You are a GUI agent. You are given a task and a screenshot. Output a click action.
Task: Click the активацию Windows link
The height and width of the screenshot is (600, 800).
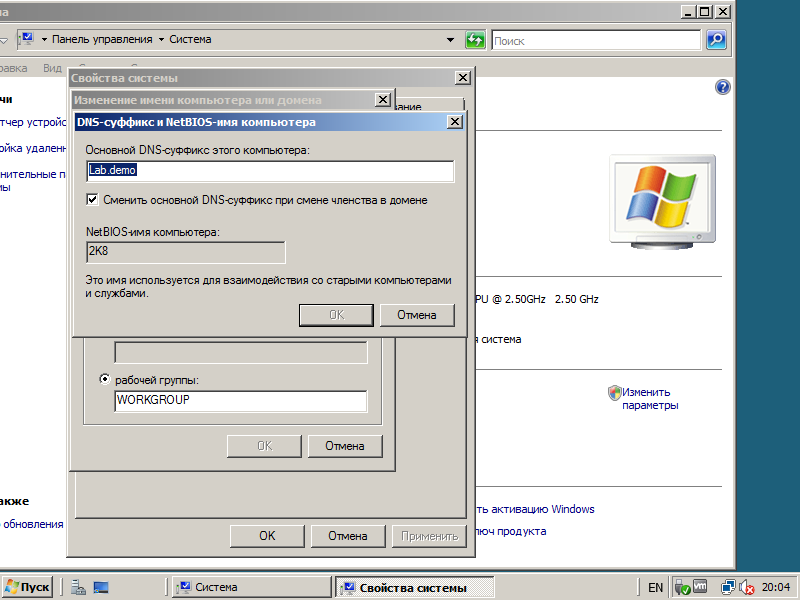click(535, 509)
